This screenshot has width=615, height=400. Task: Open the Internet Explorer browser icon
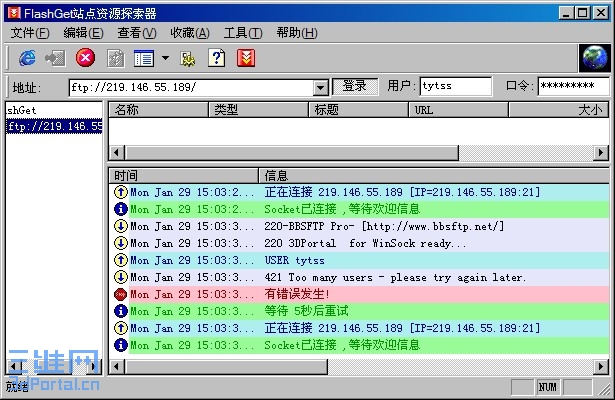pos(27,58)
